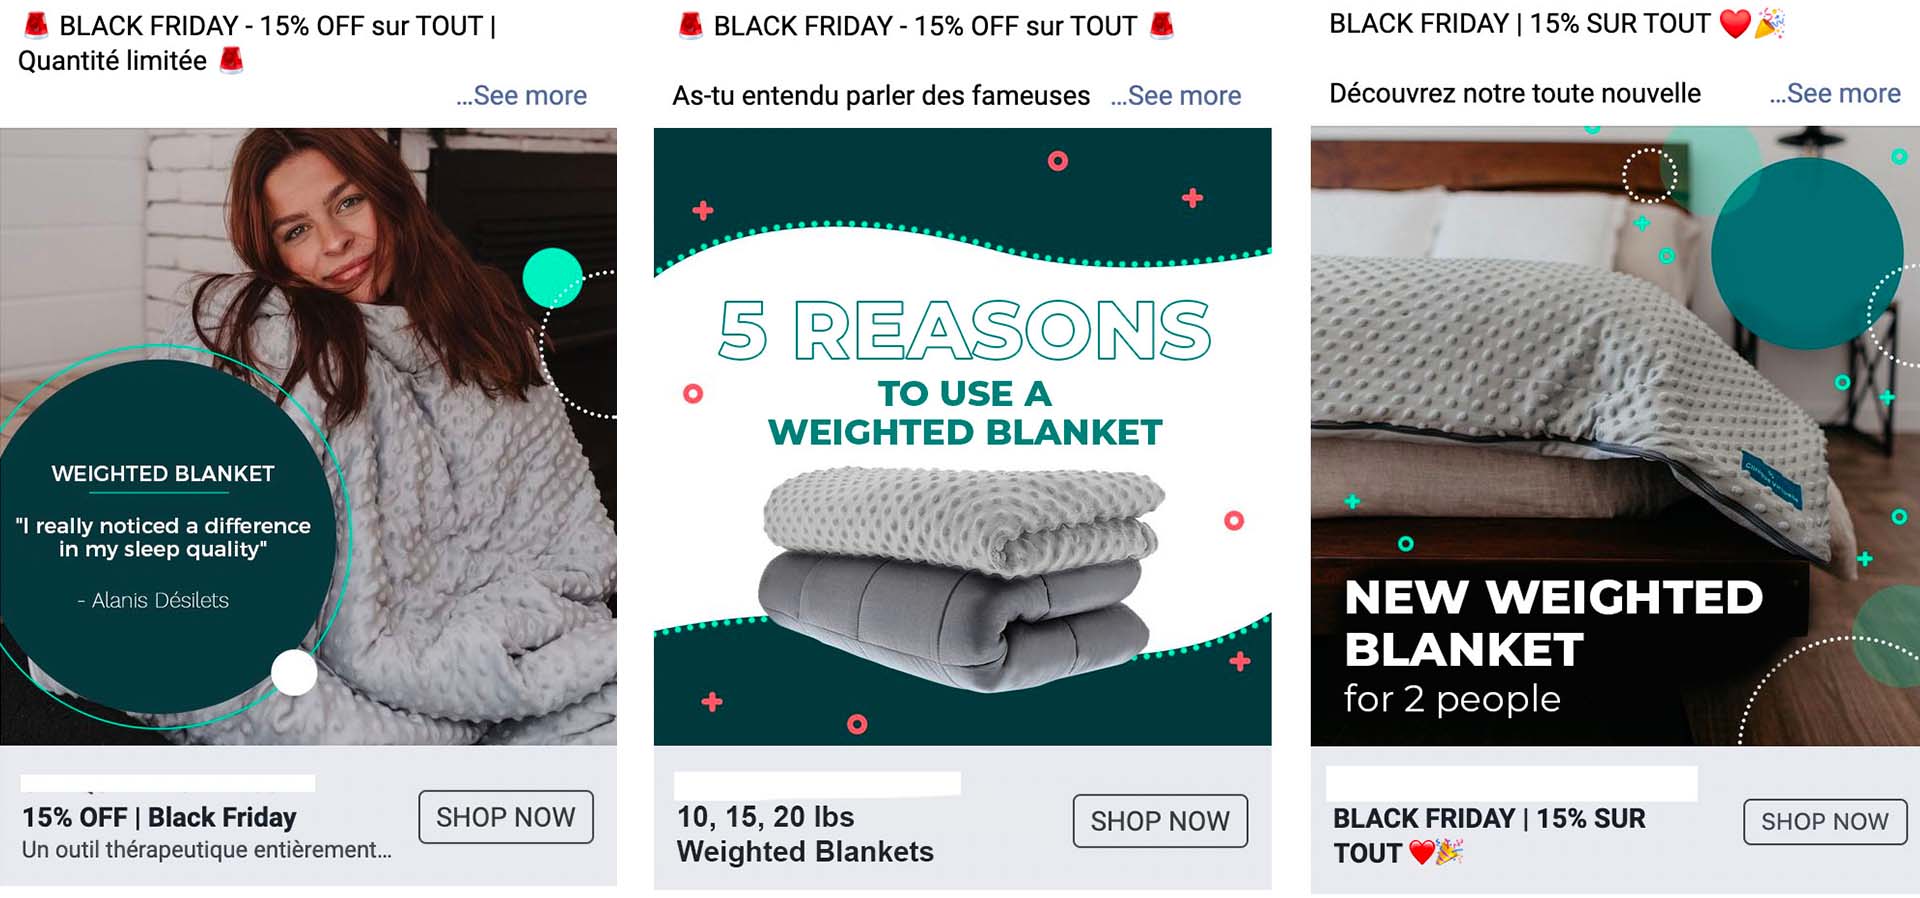This screenshot has width=1920, height=898.
Task: Click the siren emoji after "Quantité limitée"
Action: [231, 60]
